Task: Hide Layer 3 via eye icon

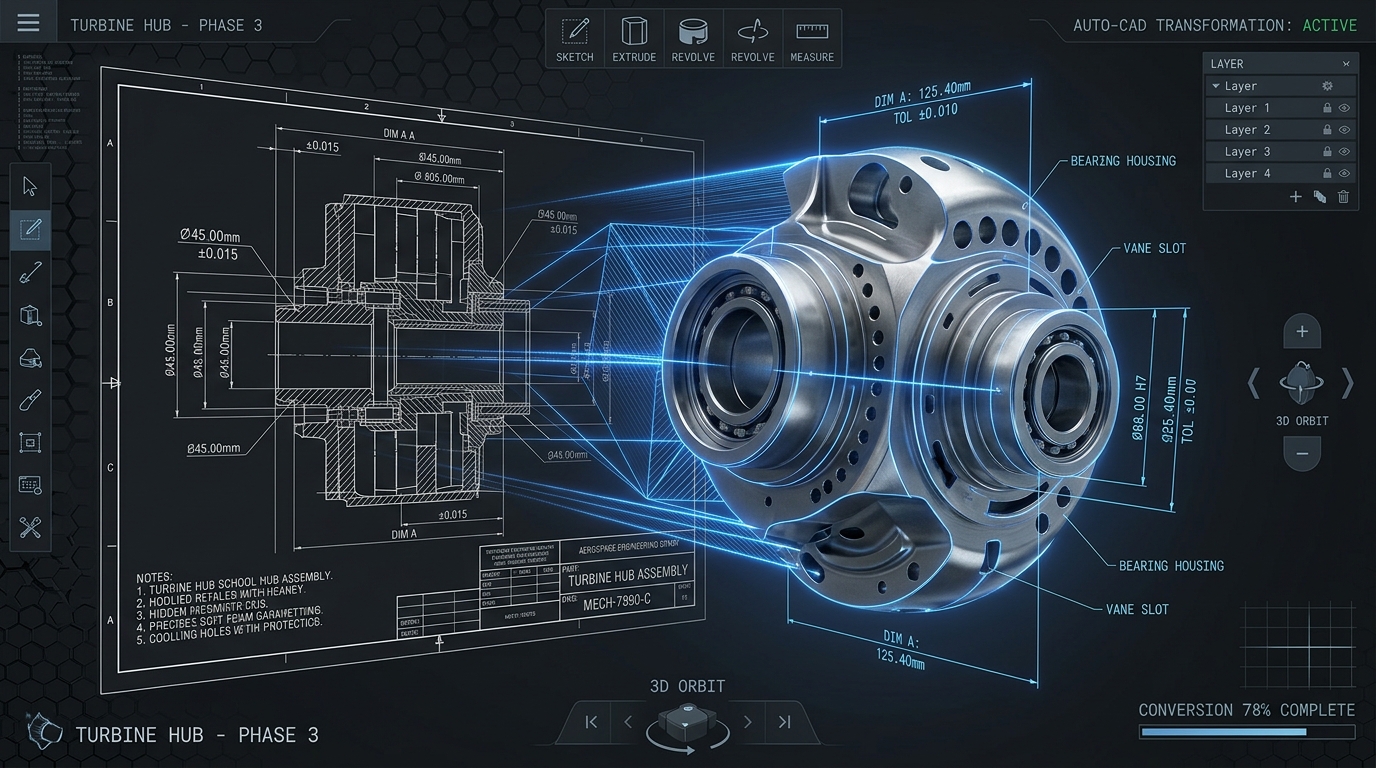Action: 1345,152
